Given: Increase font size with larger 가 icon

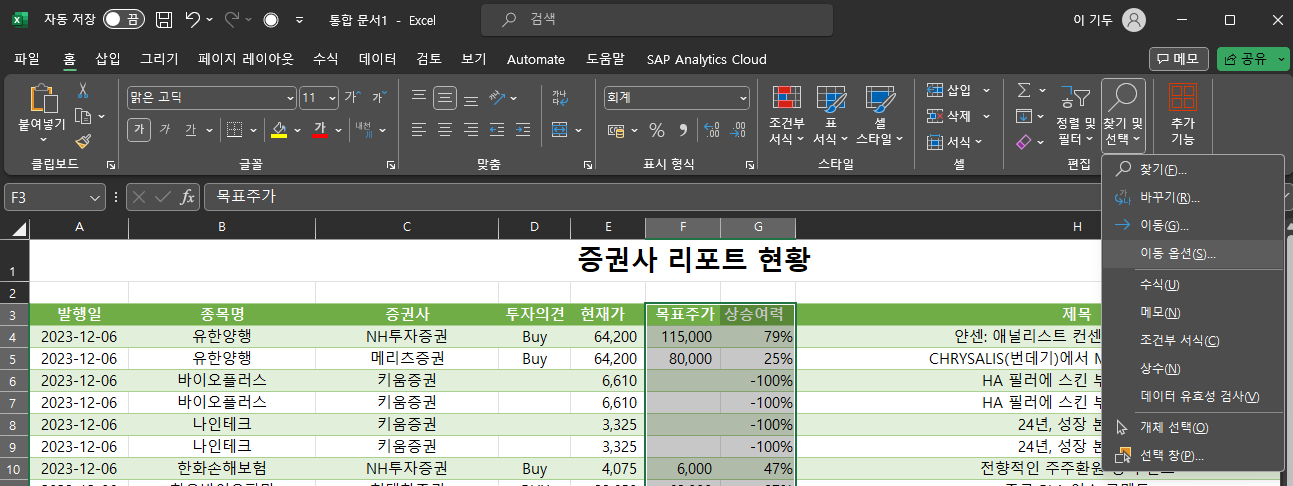Looking at the screenshot, I should [351, 98].
